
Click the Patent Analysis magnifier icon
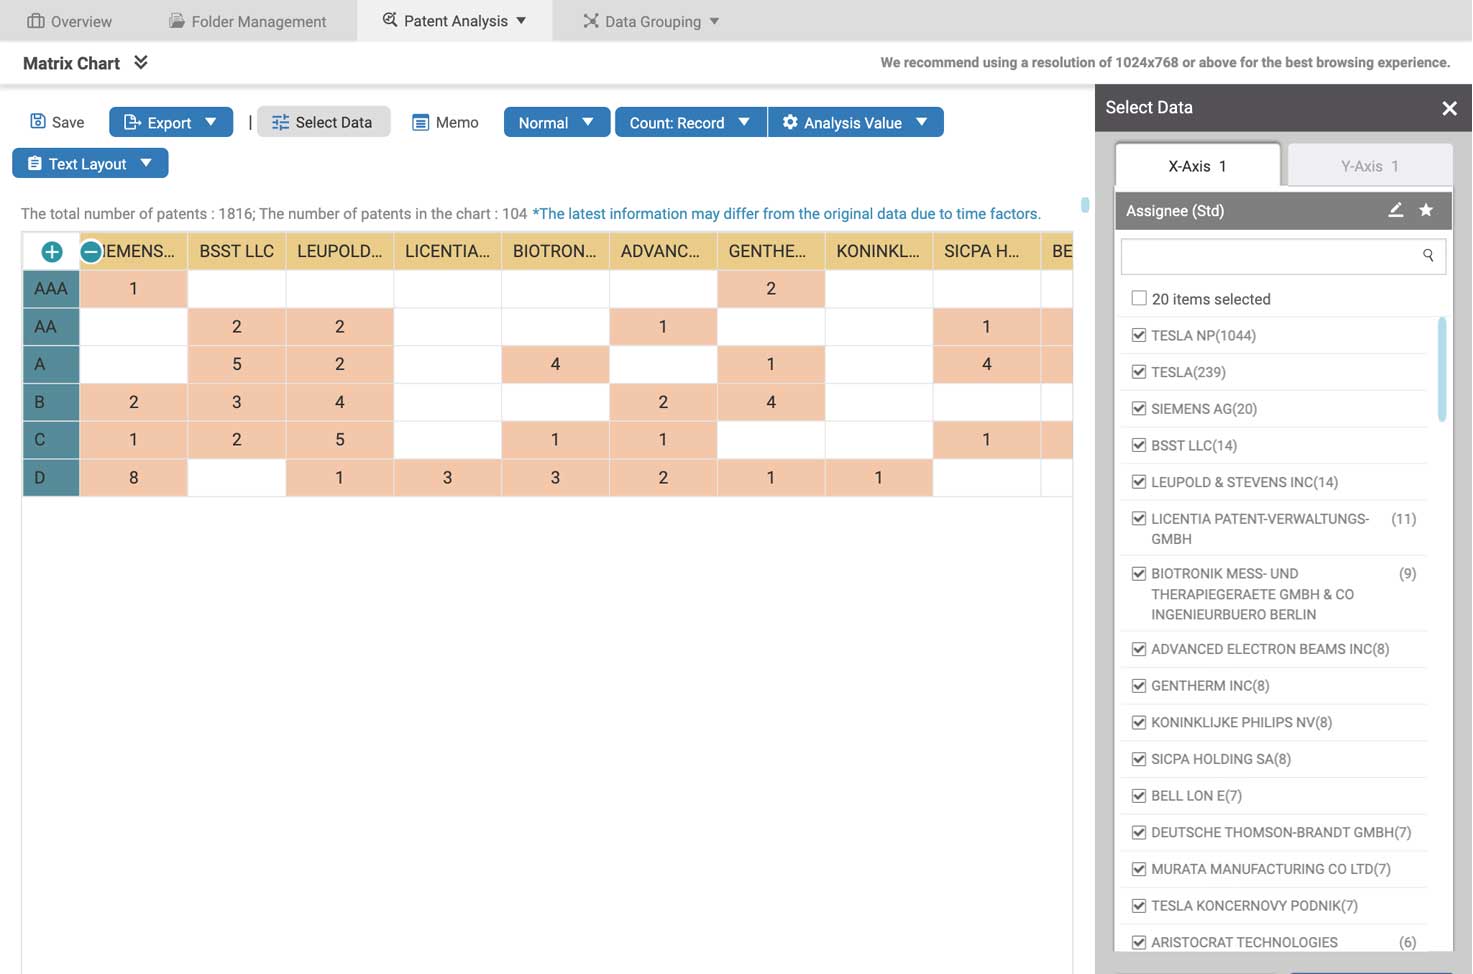click(x=390, y=20)
